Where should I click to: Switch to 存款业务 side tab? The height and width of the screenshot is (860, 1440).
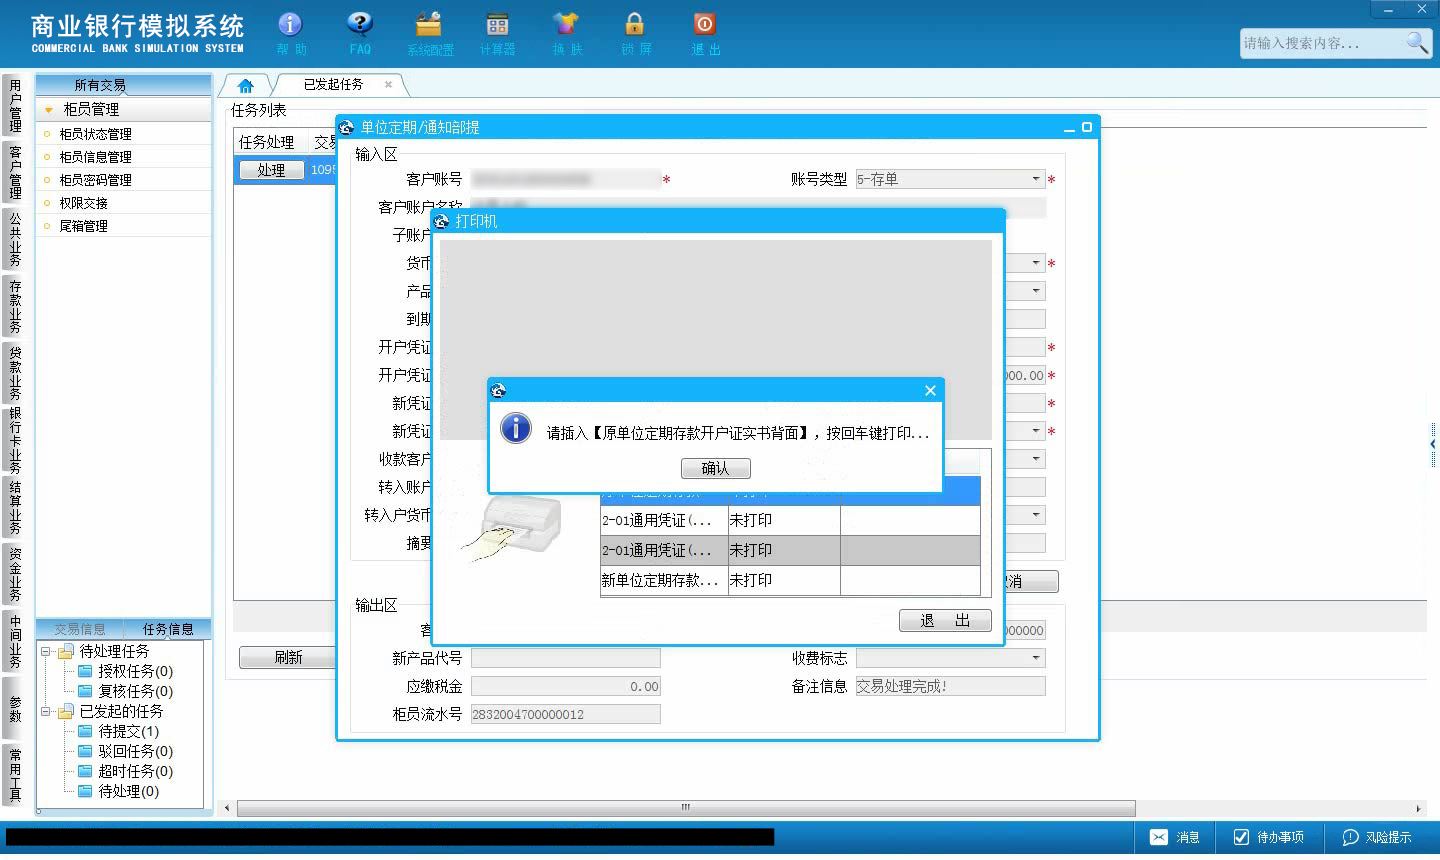click(14, 306)
